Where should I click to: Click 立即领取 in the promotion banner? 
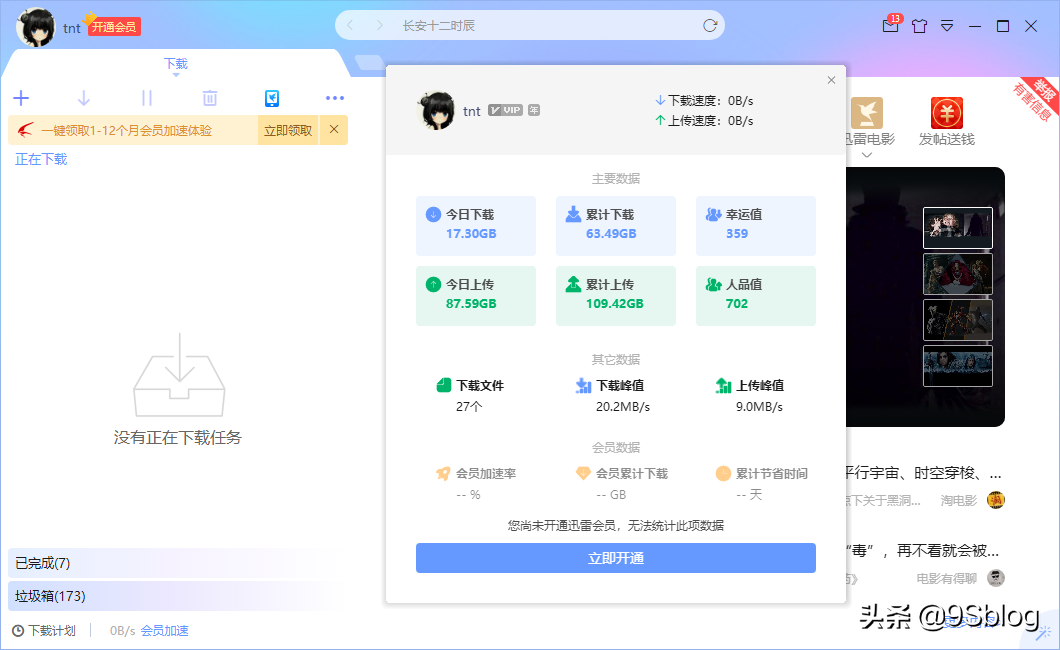288,130
